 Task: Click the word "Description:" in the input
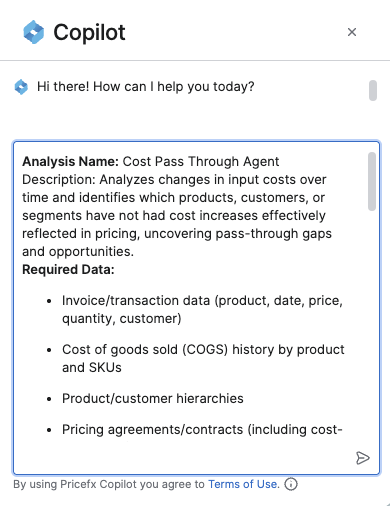(59, 180)
